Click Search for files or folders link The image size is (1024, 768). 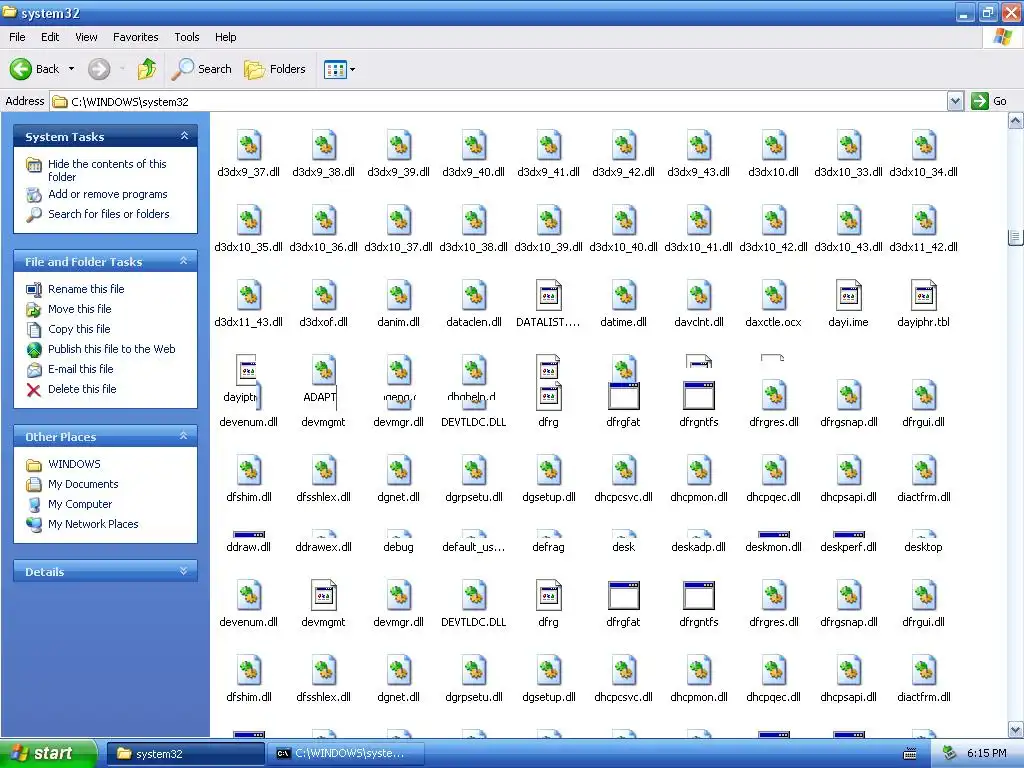pos(108,214)
